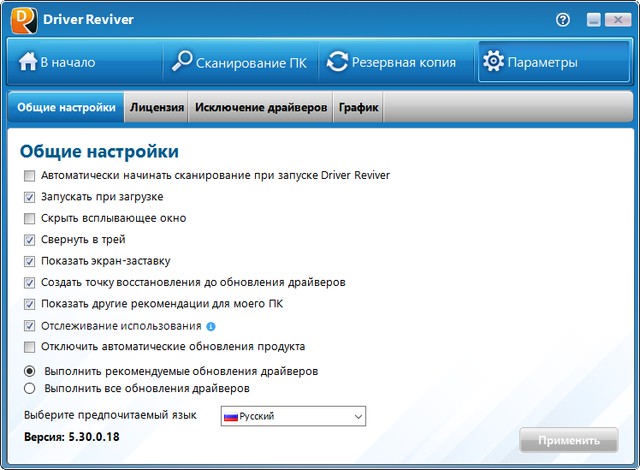The width and height of the screenshot is (640, 470).
Task: Switch to the График tab
Action: click(x=358, y=107)
